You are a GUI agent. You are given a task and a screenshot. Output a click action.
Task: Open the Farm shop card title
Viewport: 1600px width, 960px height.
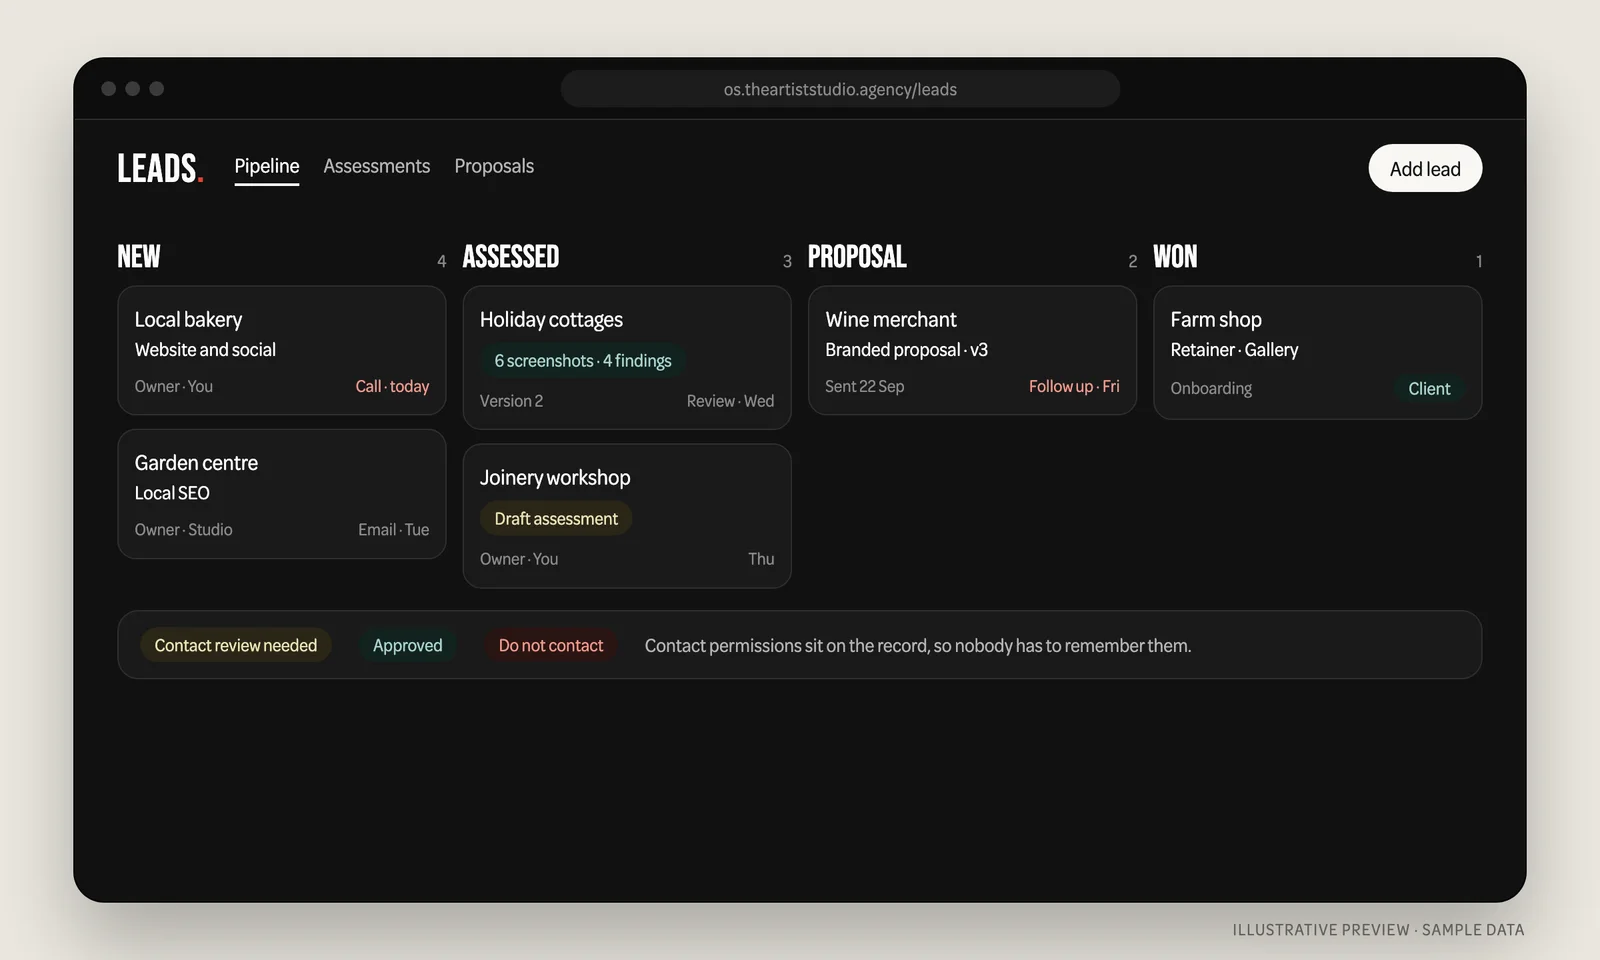[1216, 320]
